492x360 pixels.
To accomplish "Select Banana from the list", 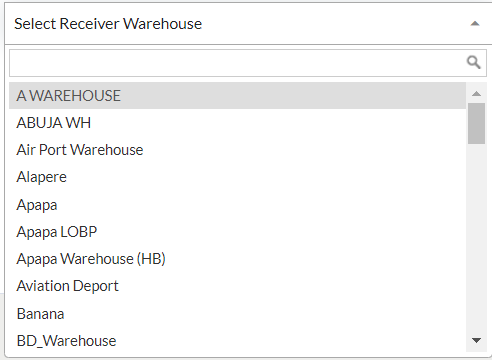I will (237, 314).
